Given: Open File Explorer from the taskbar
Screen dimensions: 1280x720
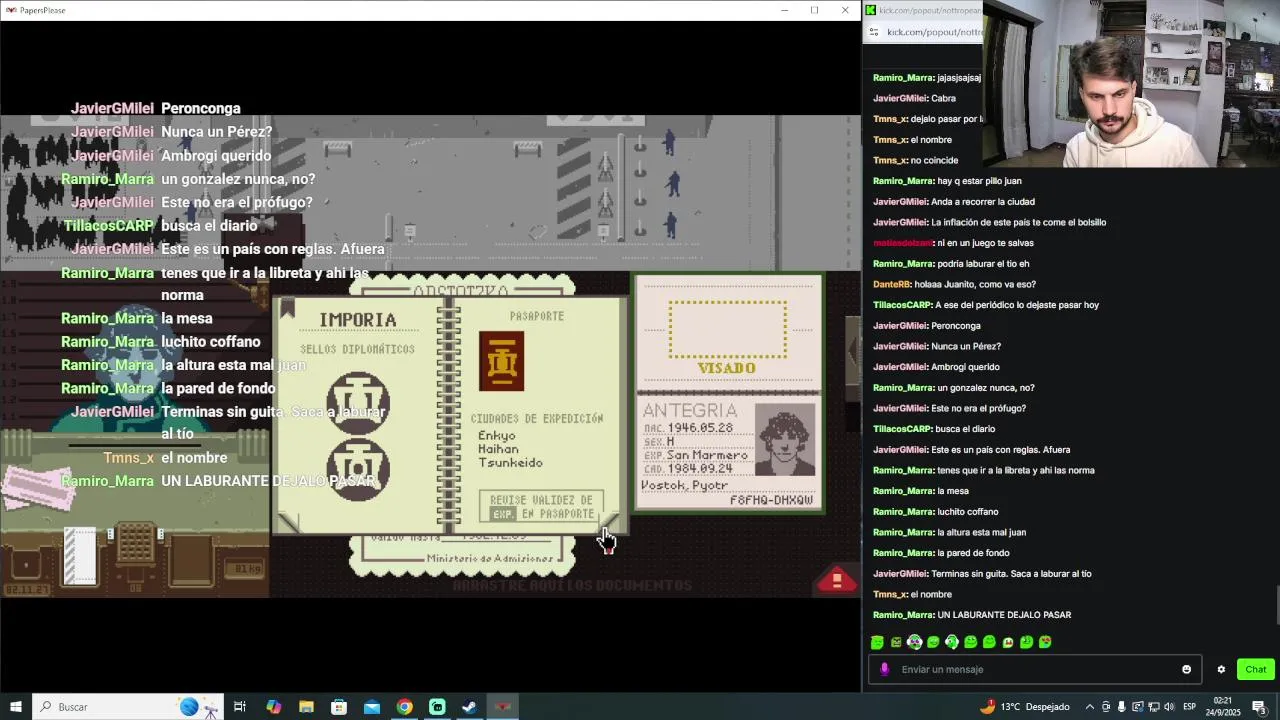Looking at the screenshot, I should click(x=306, y=707).
